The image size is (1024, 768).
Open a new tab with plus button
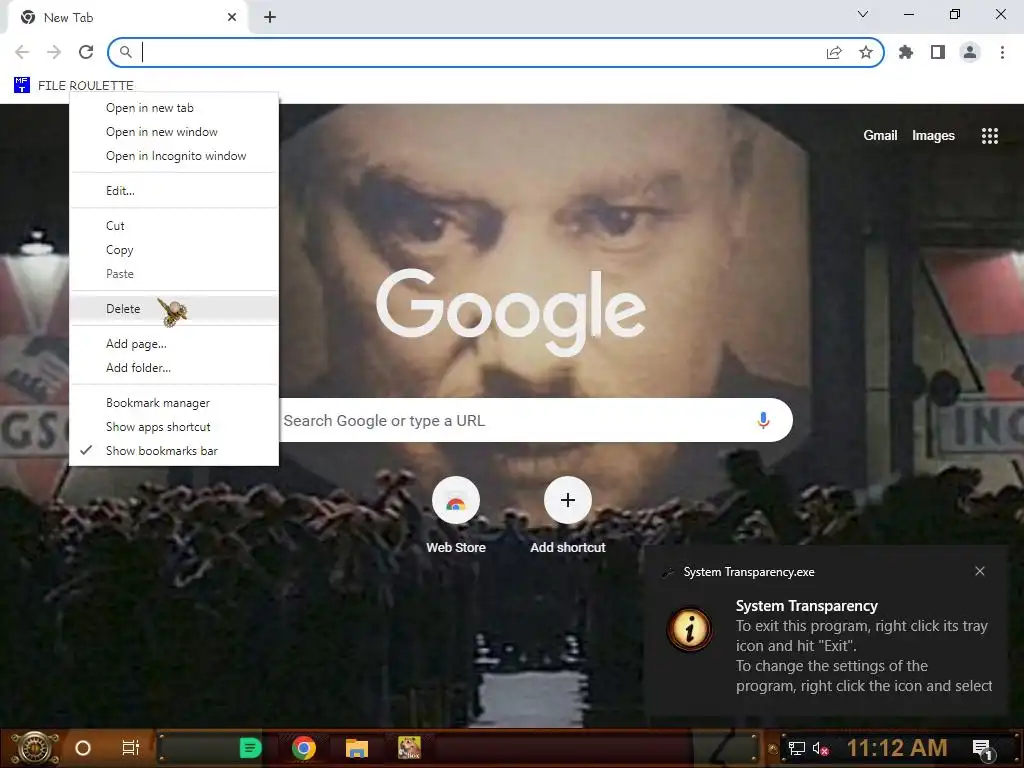270,18
